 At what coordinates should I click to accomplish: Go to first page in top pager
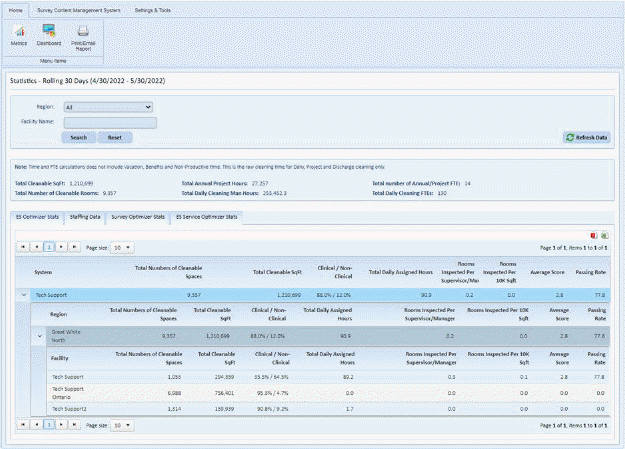pos(23,246)
